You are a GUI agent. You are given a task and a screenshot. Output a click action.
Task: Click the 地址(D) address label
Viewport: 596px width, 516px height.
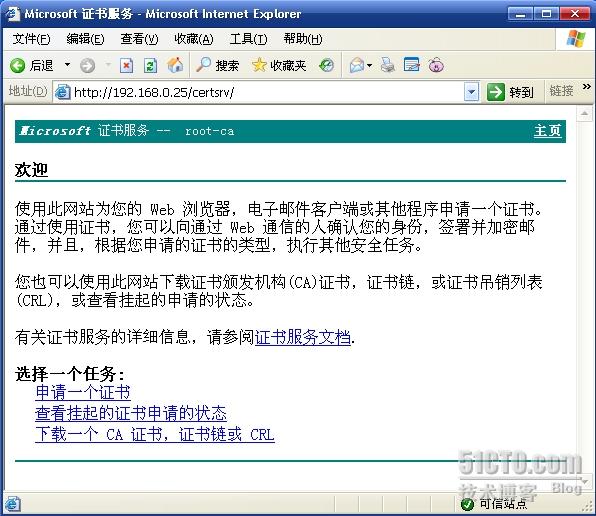pos(28,91)
